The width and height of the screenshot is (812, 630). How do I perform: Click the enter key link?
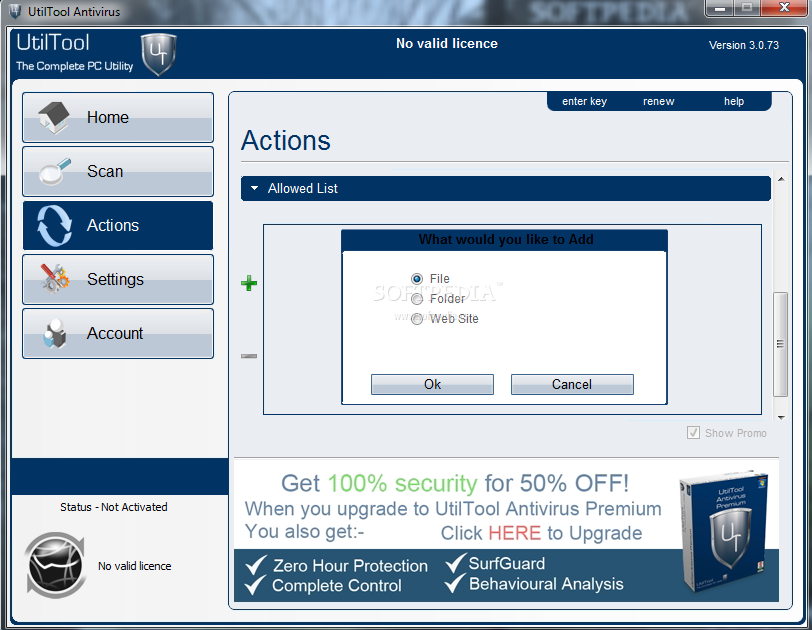click(584, 101)
